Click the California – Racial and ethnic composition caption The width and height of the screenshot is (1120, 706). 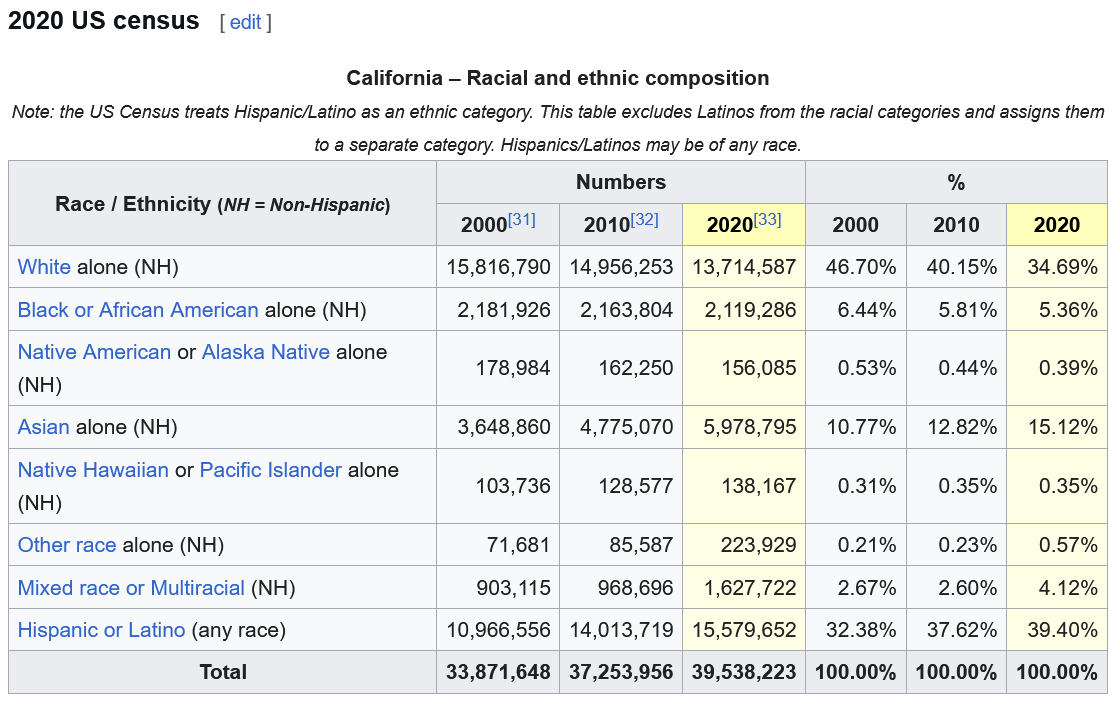tap(558, 78)
